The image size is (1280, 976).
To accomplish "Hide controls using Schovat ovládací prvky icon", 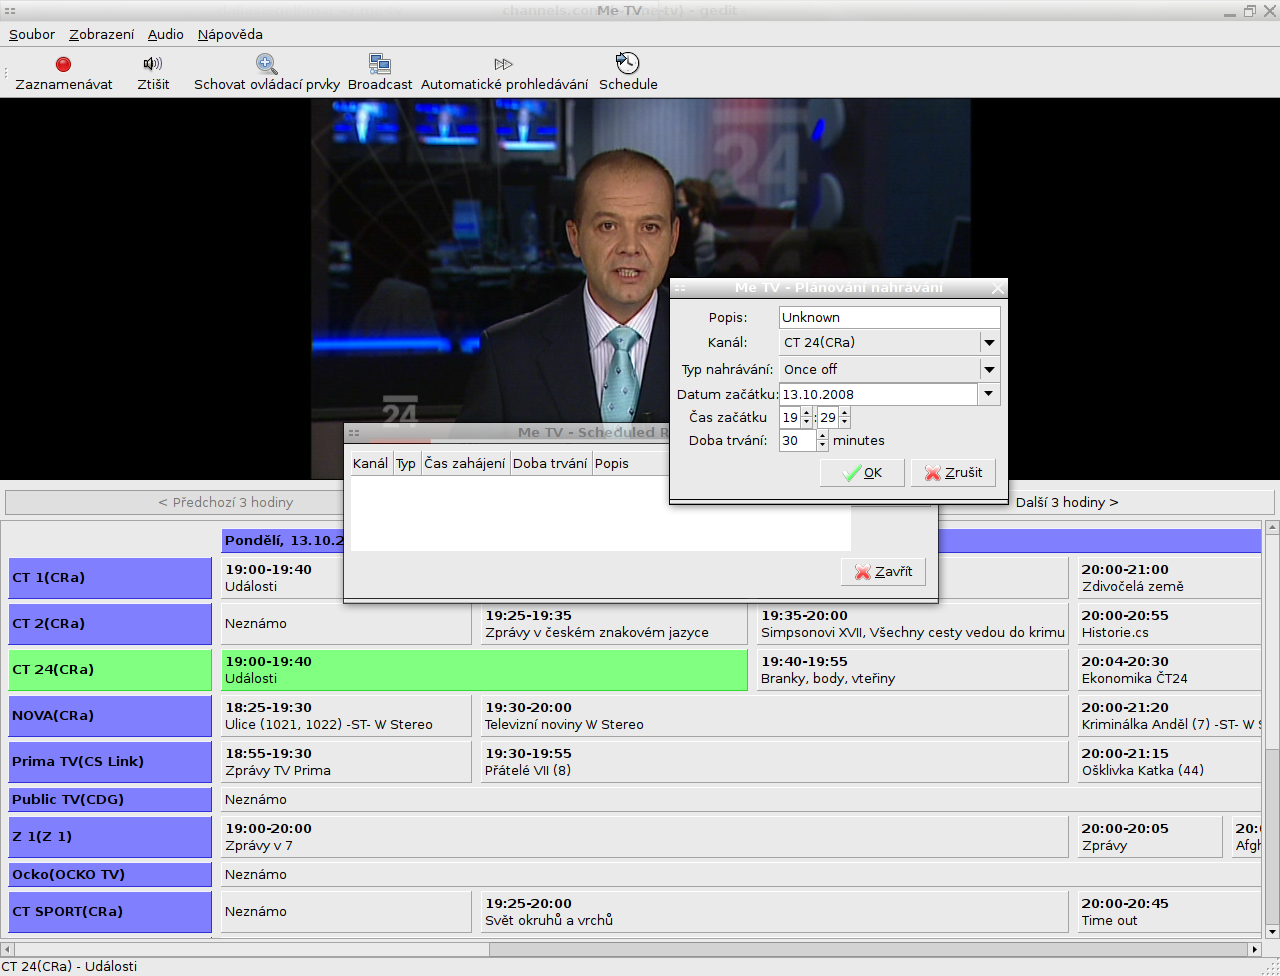I will (266, 64).
